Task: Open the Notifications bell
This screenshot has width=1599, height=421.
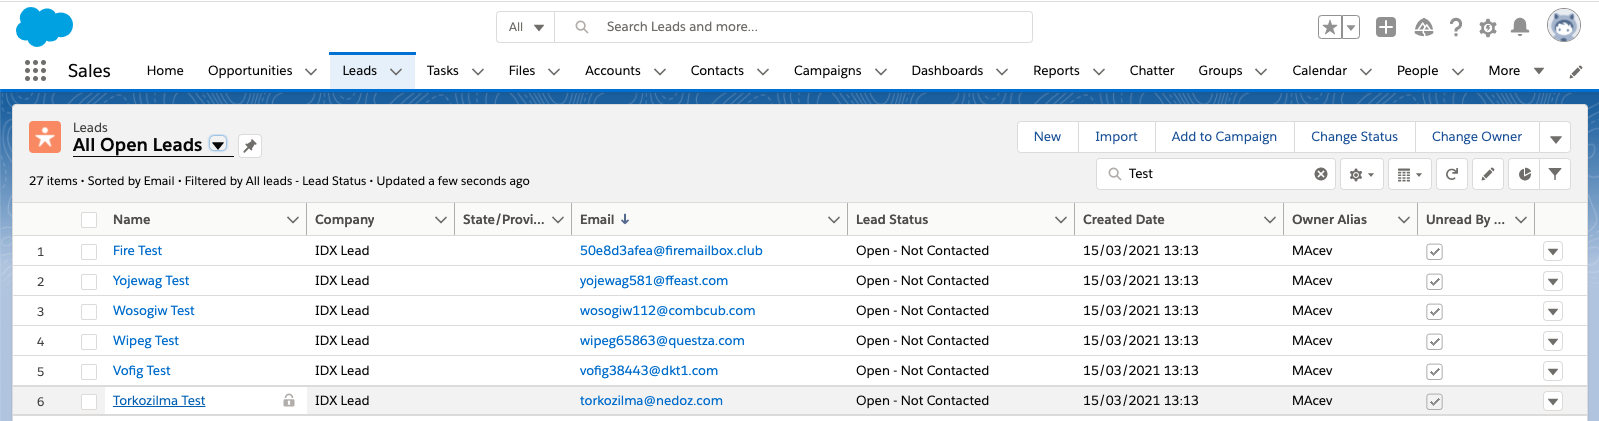Action: (x=1520, y=28)
